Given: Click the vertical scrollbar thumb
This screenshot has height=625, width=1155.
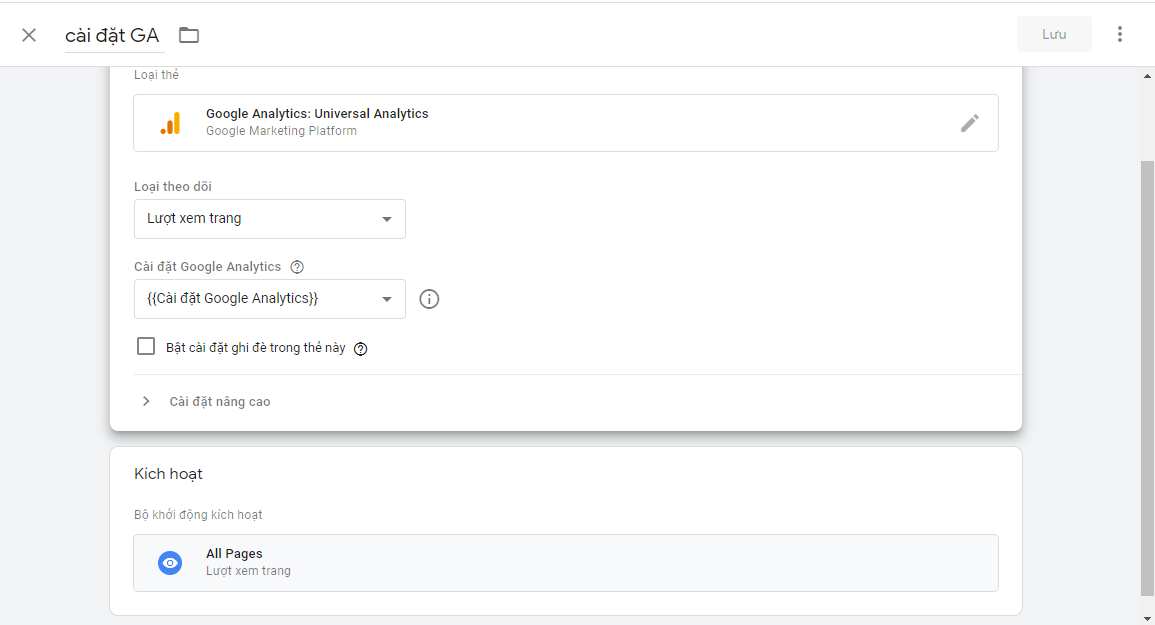Looking at the screenshot, I should pos(1147,377).
